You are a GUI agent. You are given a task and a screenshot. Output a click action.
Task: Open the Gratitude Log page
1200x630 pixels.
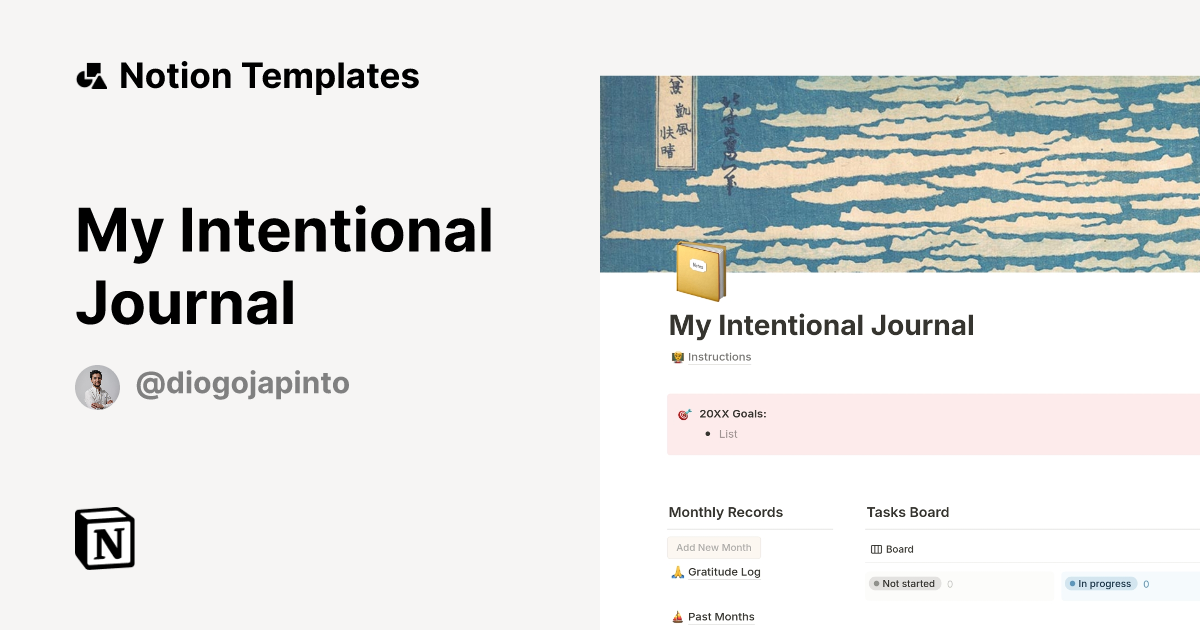click(723, 572)
